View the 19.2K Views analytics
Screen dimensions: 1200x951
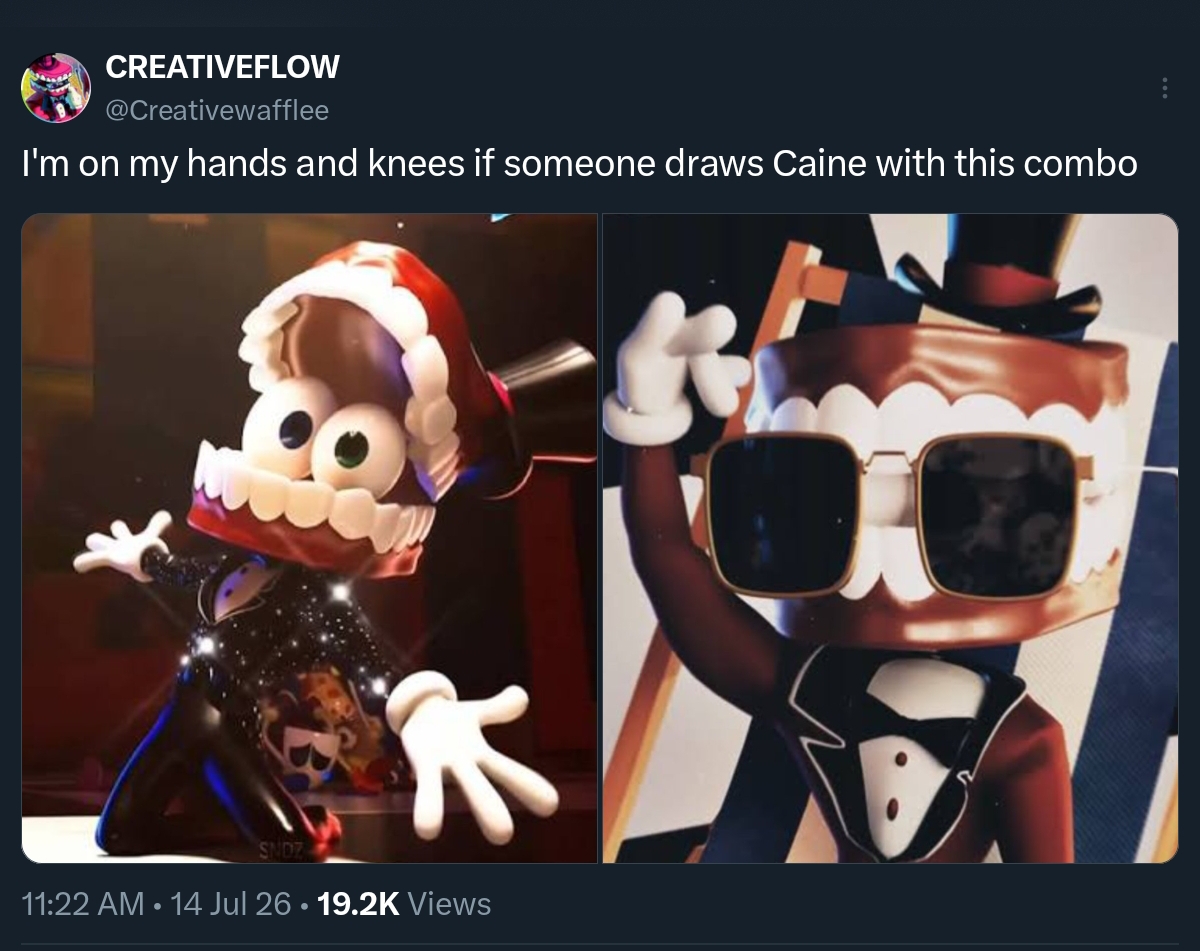[404, 904]
